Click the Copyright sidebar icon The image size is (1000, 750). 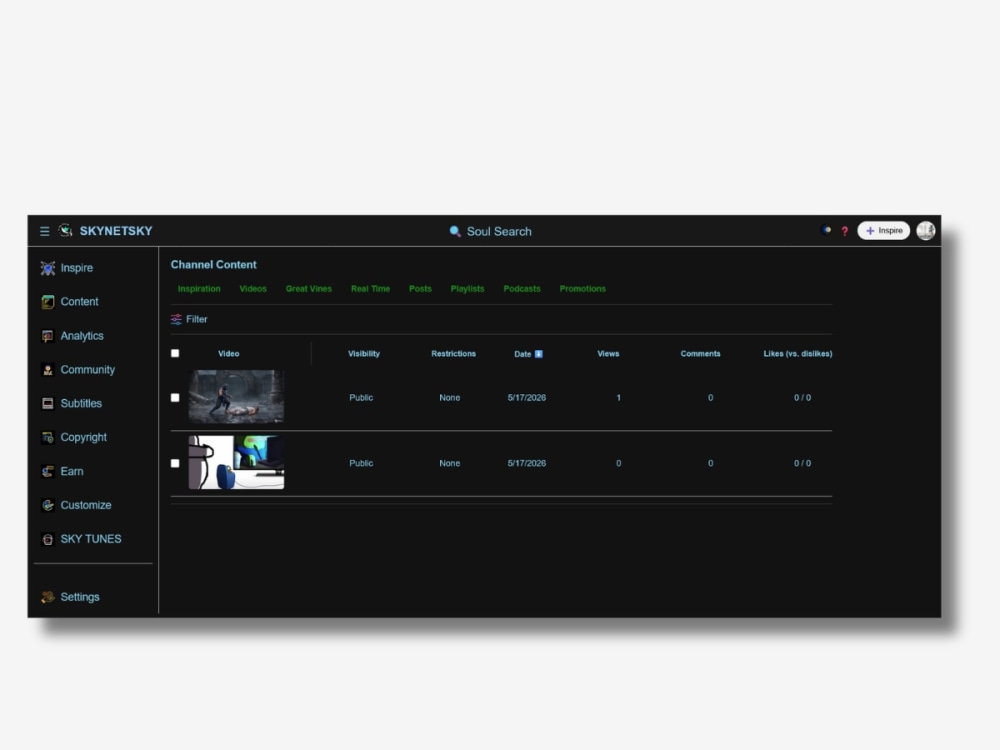click(x=48, y=438)
